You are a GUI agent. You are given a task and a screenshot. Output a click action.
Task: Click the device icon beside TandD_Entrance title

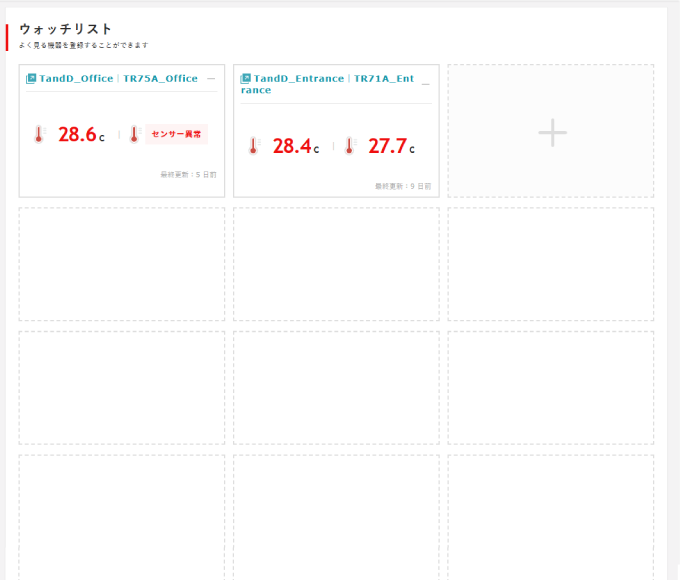click(246, 78)
